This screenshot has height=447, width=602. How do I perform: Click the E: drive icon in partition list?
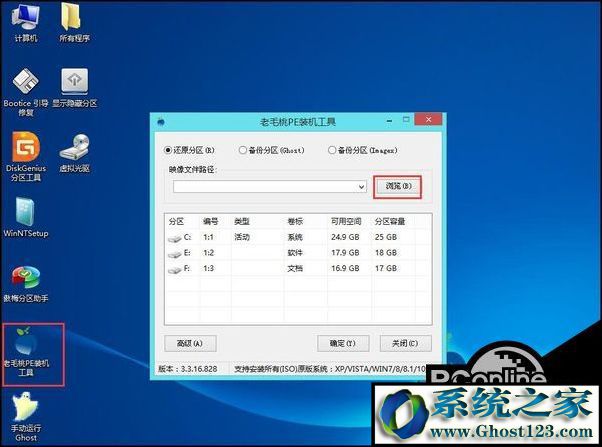point(175,254)
